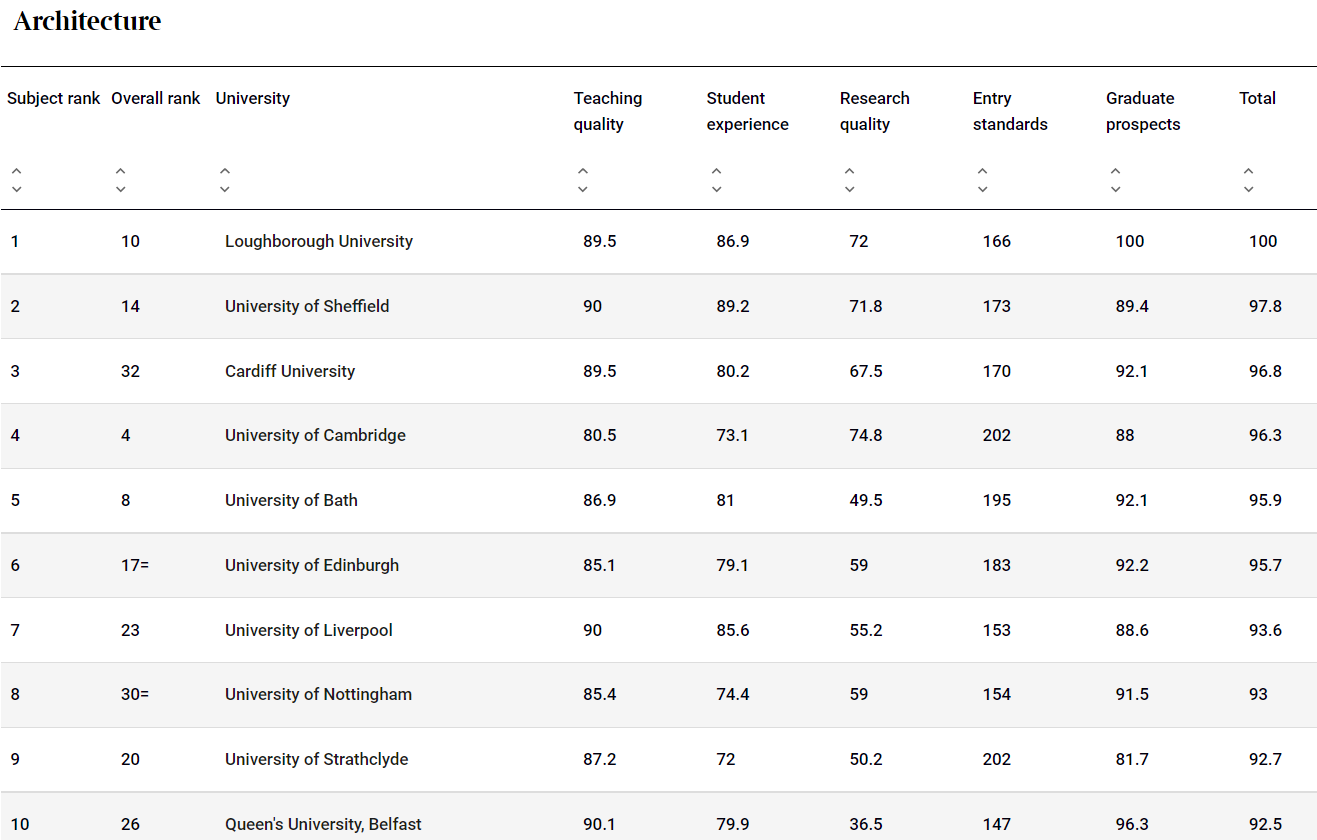Sort Graduate prospects ascending with up arrow
The image size is (1317, 840).
(x=1115, y=172)
